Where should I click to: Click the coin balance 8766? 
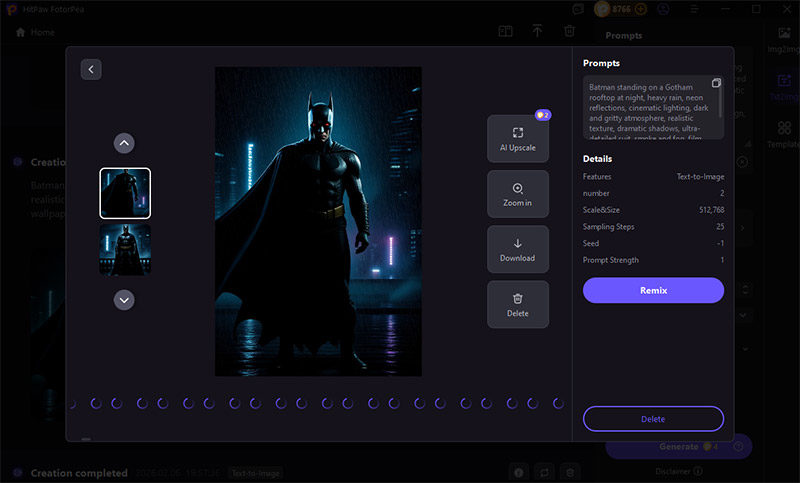point(621,9)
